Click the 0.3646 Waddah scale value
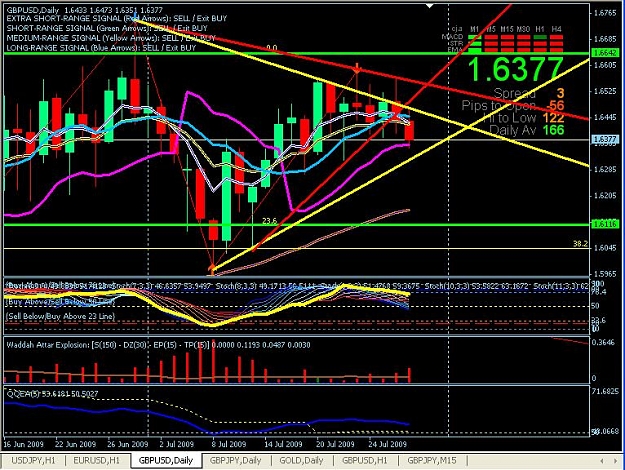Screen dimensions: 625x470 pos(605,342)
